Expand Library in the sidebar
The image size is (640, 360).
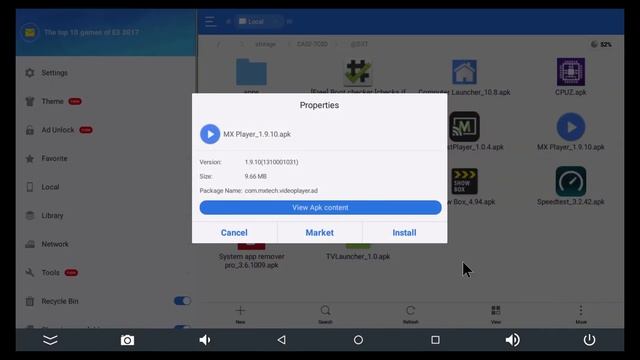coord(52,216)
